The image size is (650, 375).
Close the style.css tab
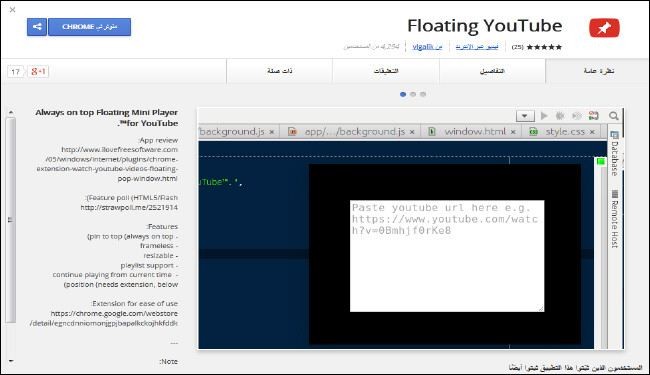click(x=592, y=132)
